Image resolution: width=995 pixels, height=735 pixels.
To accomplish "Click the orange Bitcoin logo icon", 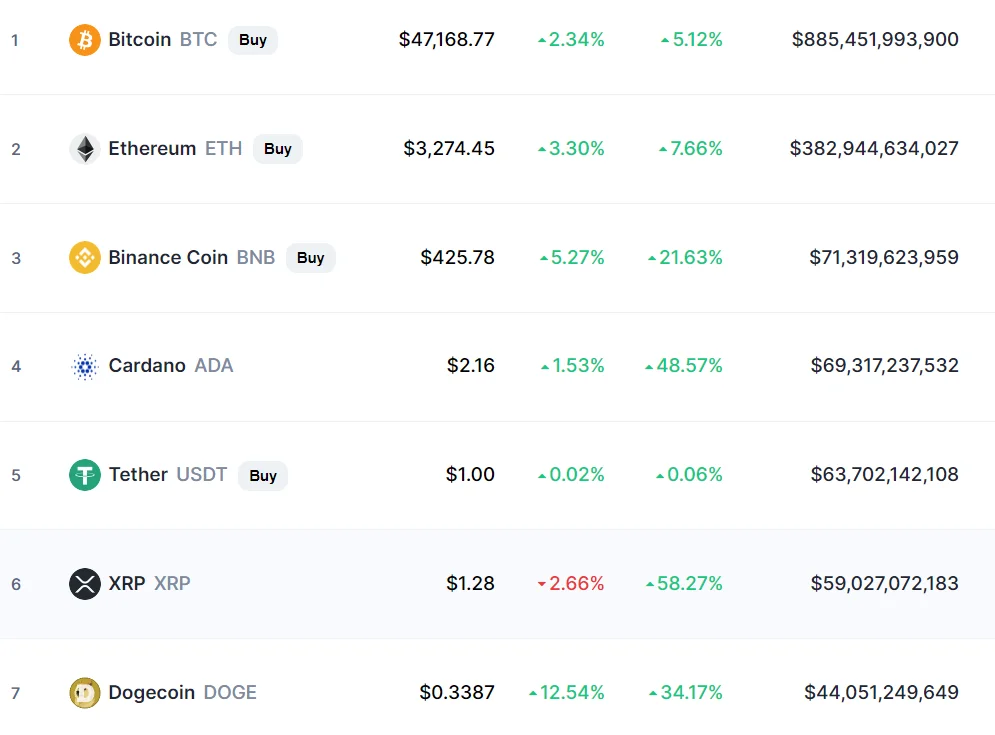I will tap(84, 40).
